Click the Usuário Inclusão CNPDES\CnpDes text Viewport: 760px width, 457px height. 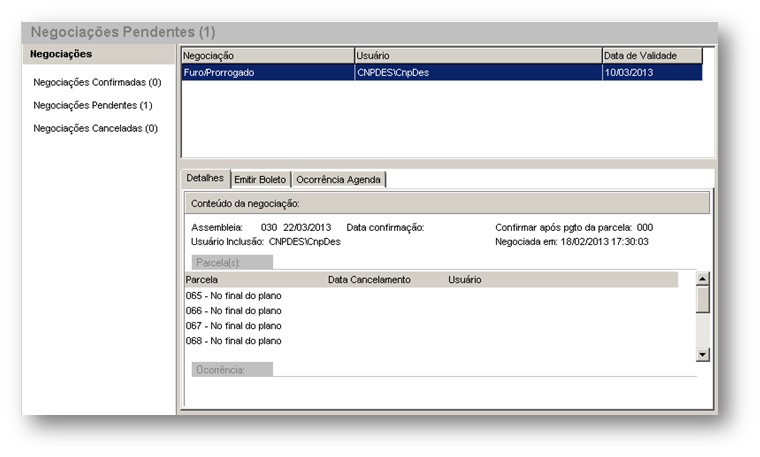(x=266, y=241)
